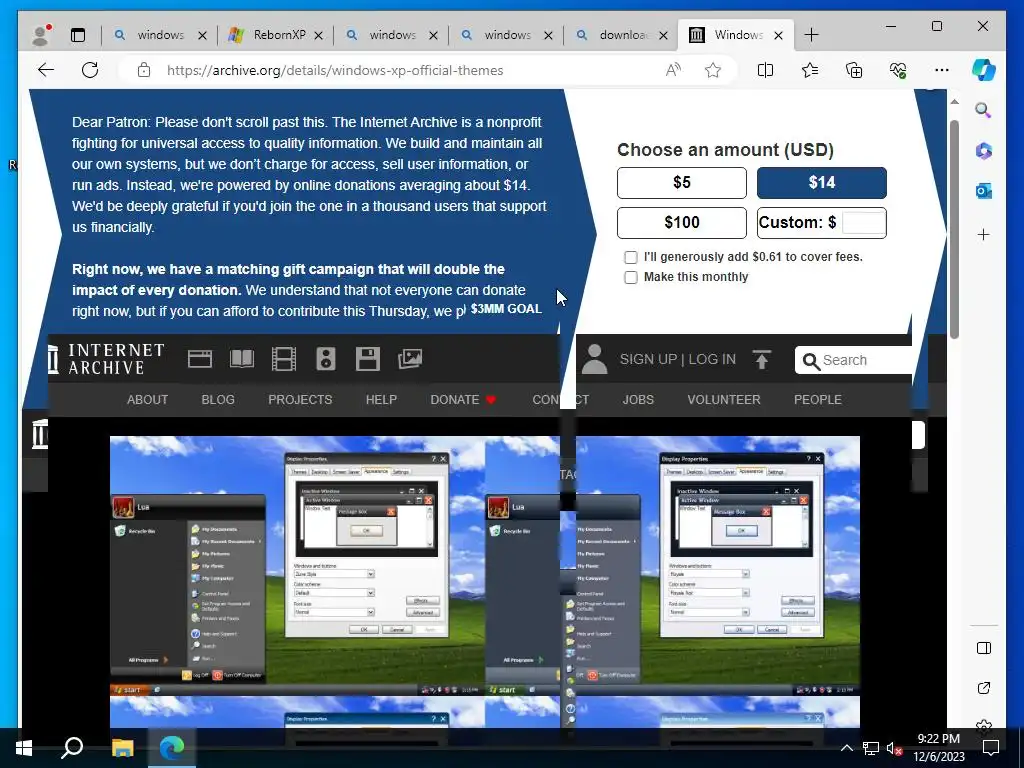Open Read aloud icon in the address bar
The image size is (1024, 768).
click(x=673, y=70)
